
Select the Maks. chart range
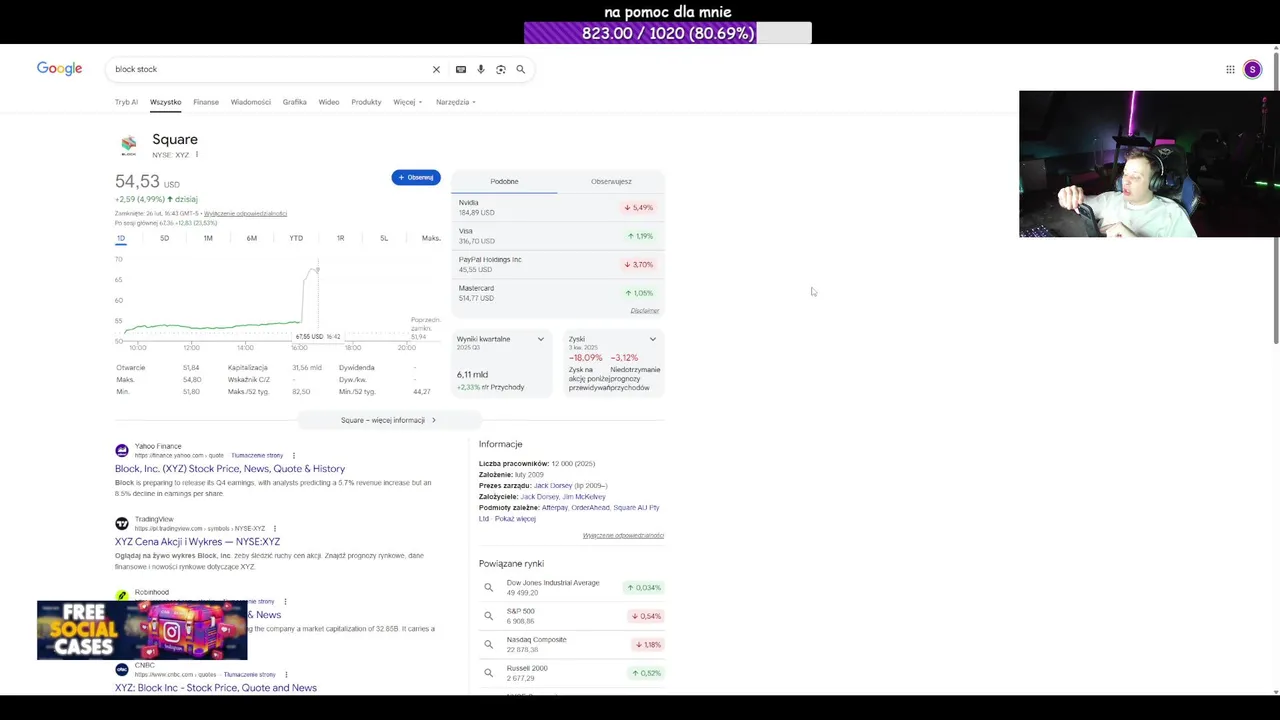pos(431,238)
